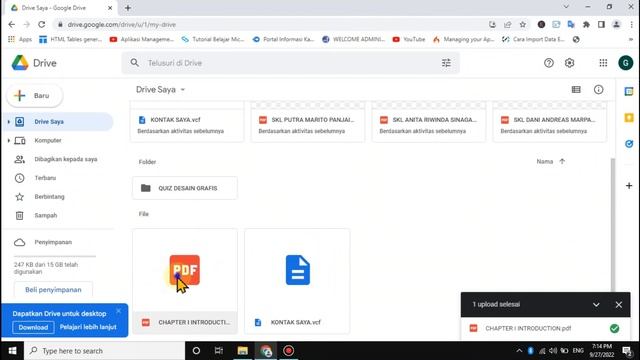
Task: Open Dibagikan kepada saya
Action: pyautogui.click(x=65, y=159)
